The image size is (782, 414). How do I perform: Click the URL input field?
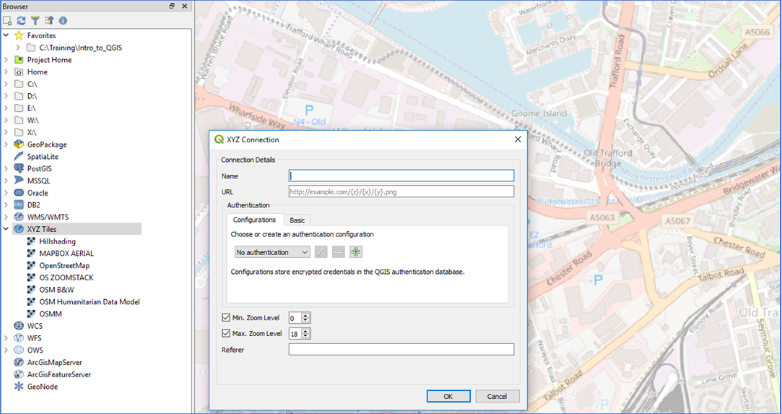(x=400, y=191)
